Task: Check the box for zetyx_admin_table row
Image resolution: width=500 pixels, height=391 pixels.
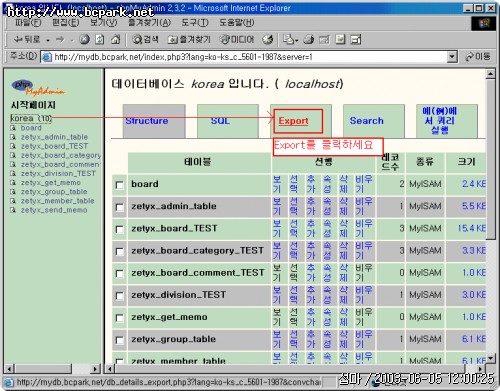Action: coord(119,207)
